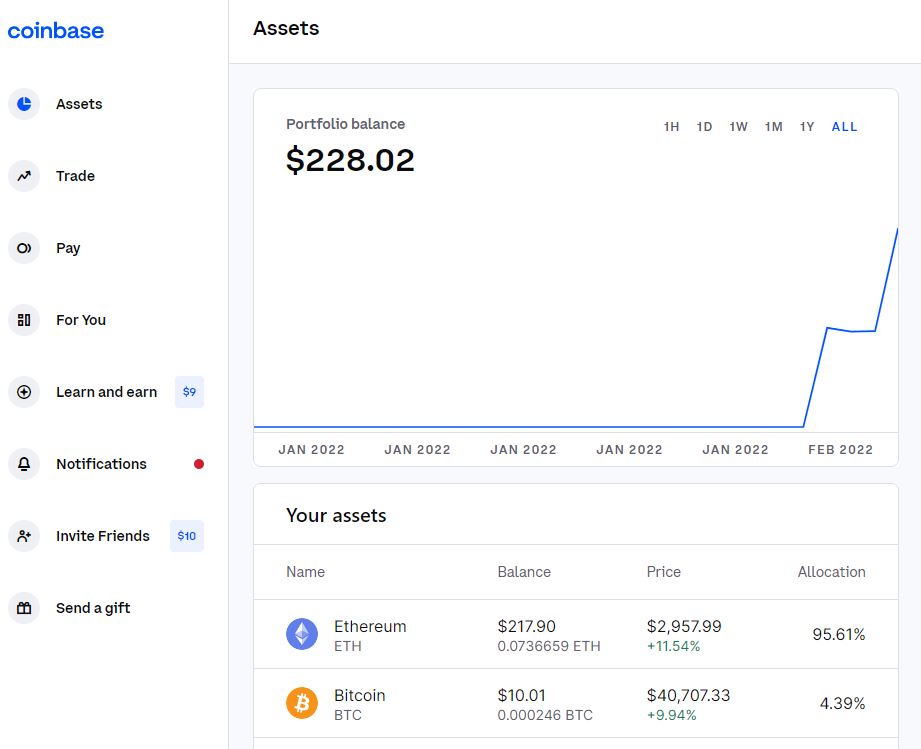Click the Notifications bell icon
Screen dimensions: 921x749
coord(24,464)
